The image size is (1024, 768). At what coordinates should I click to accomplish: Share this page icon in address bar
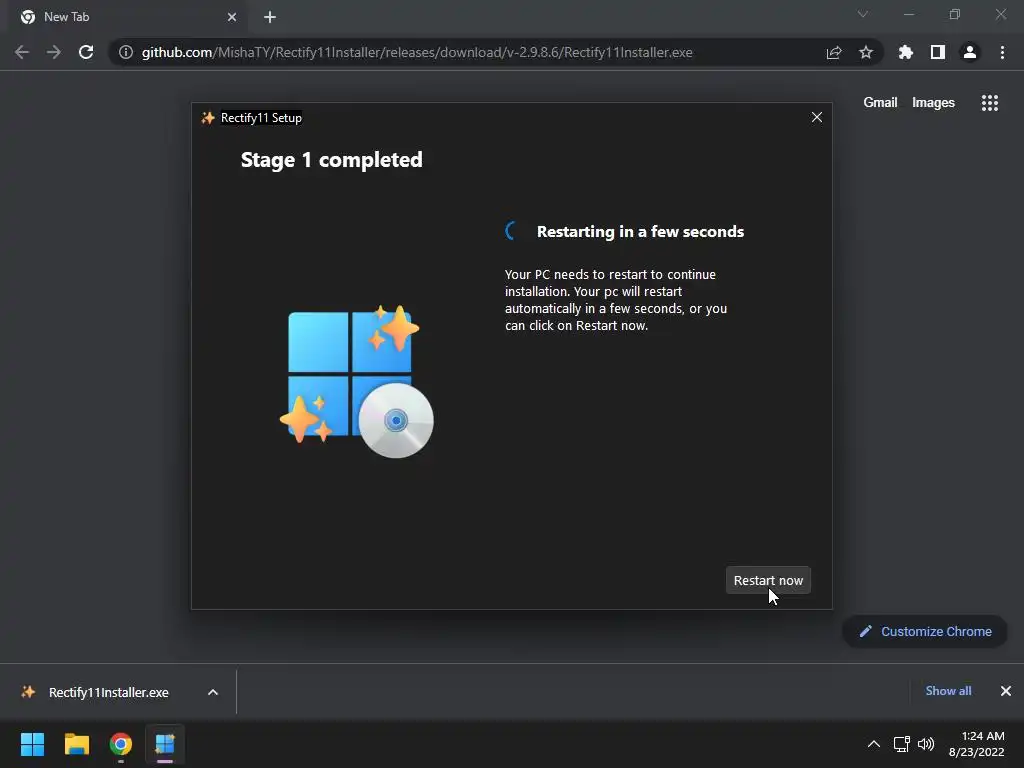(x=834, y=52)
